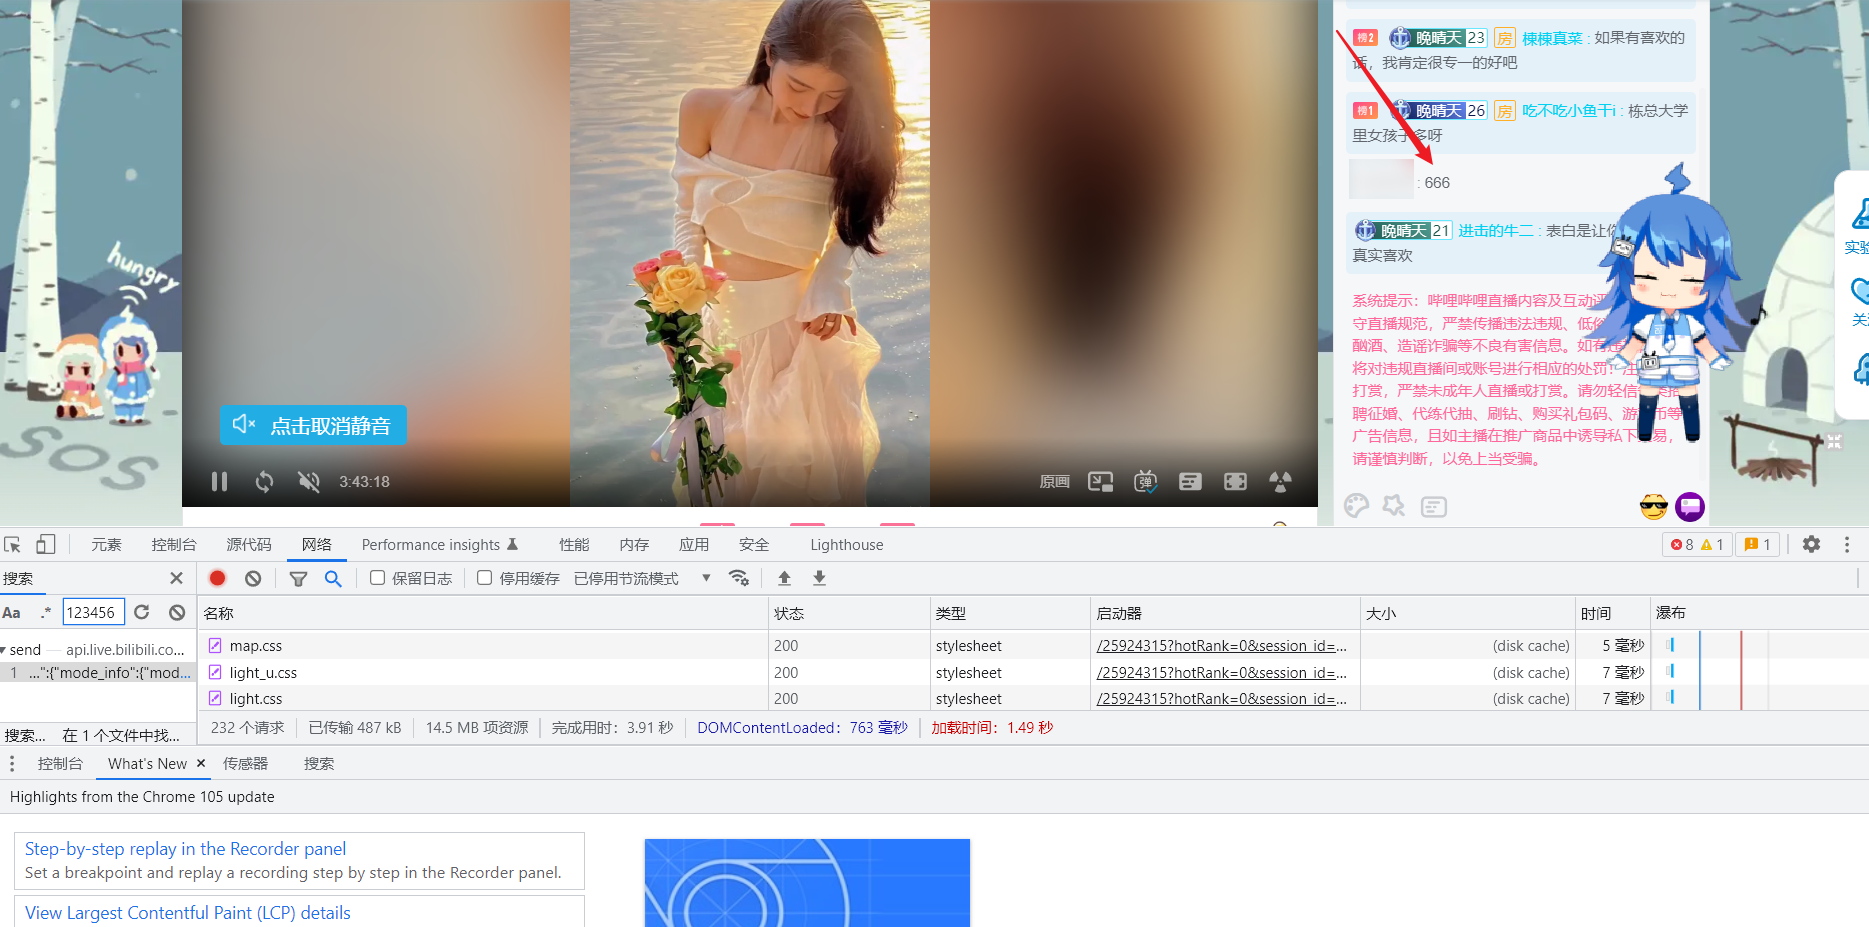Image resolution: width=1869 pixels, height=927 pixels.
Task: Click the network search magnifier
Action: 333,578
